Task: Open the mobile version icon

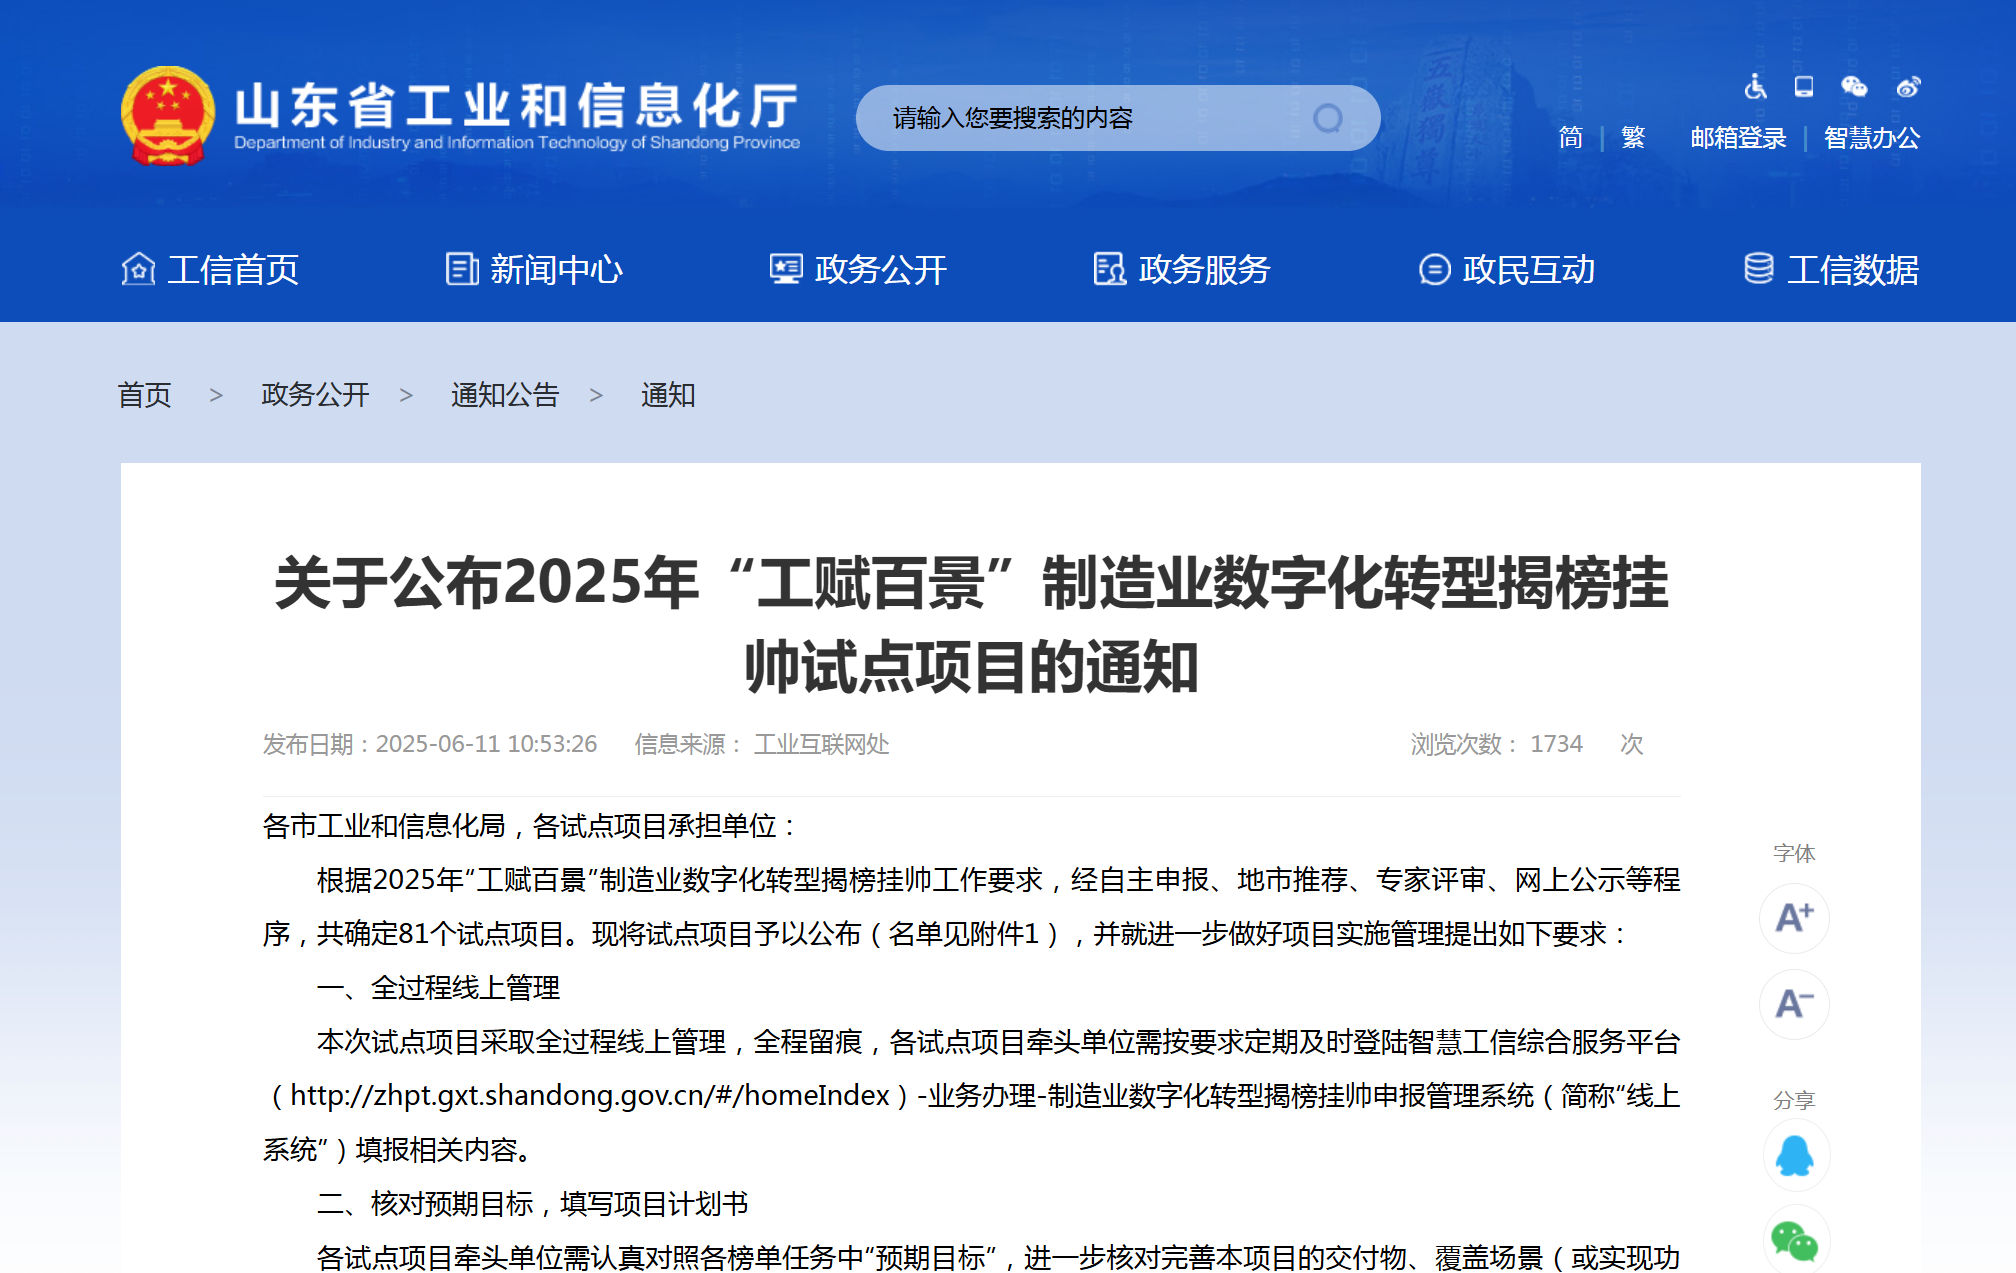Action: pos(1804,87)
